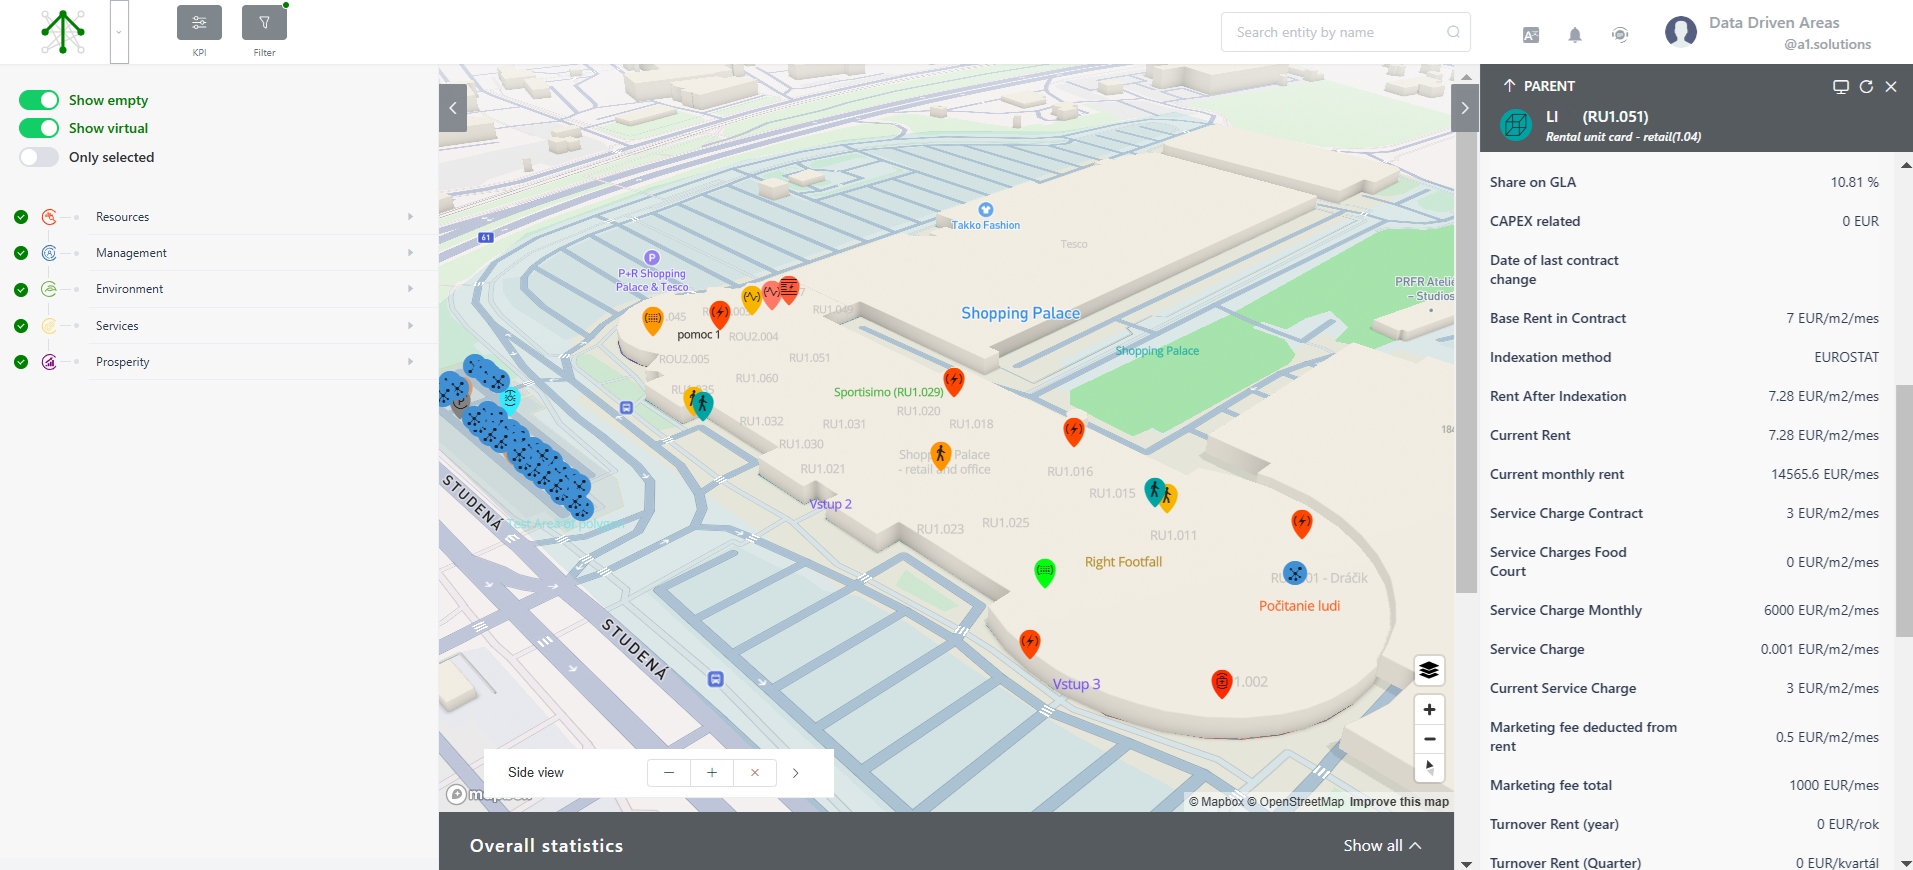Collapse the left sidebar with map arrow
This screenshot has height=870, width=1913.
pyautogui.click(x=452, y=108)
